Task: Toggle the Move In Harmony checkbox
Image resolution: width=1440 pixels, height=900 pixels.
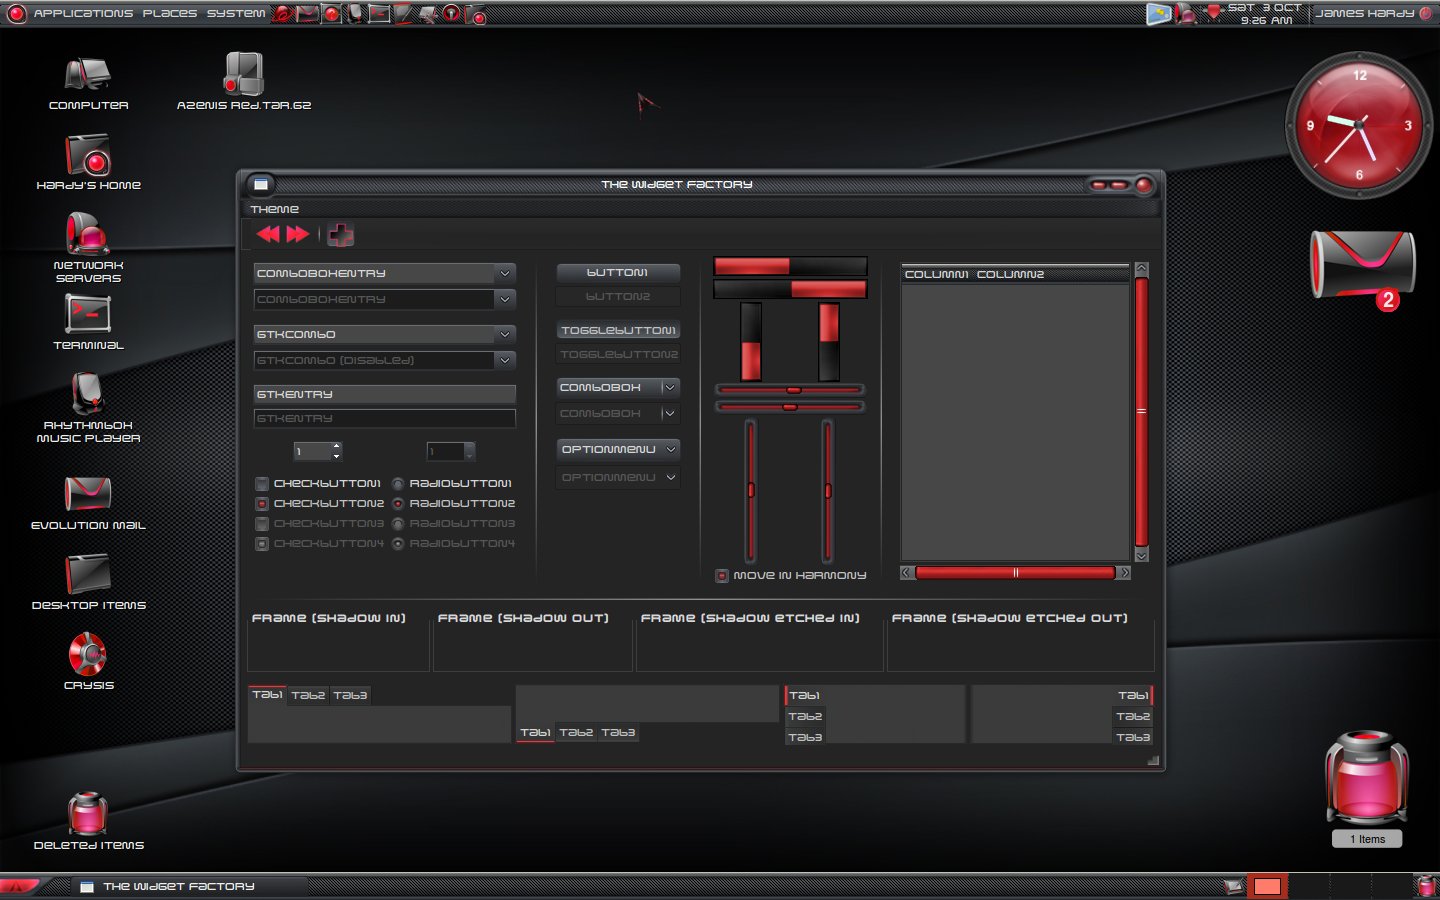Action: tap(722, 576)
